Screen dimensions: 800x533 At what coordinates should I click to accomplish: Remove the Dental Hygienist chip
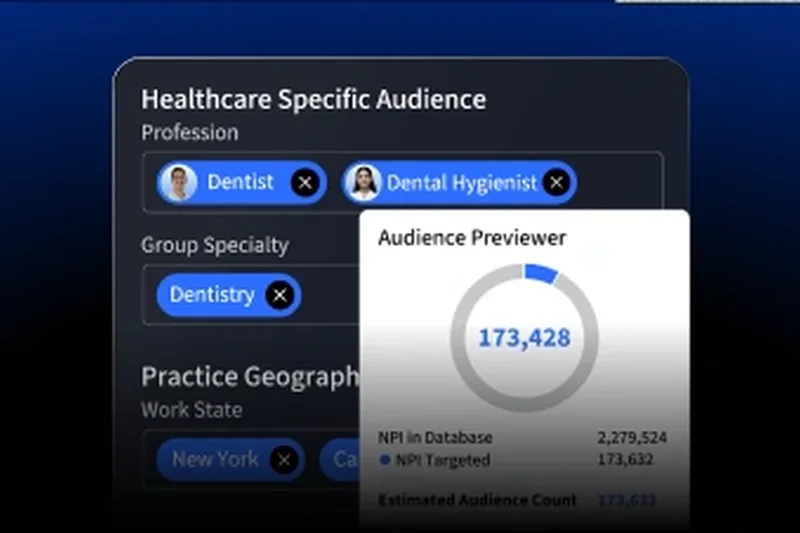(x=557, y=183)
